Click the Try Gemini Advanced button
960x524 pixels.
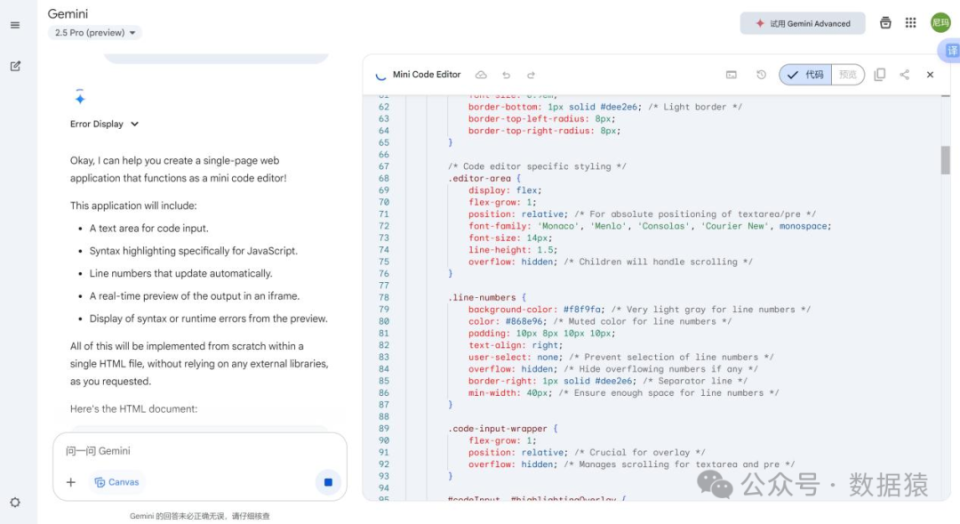coord(802,23)
